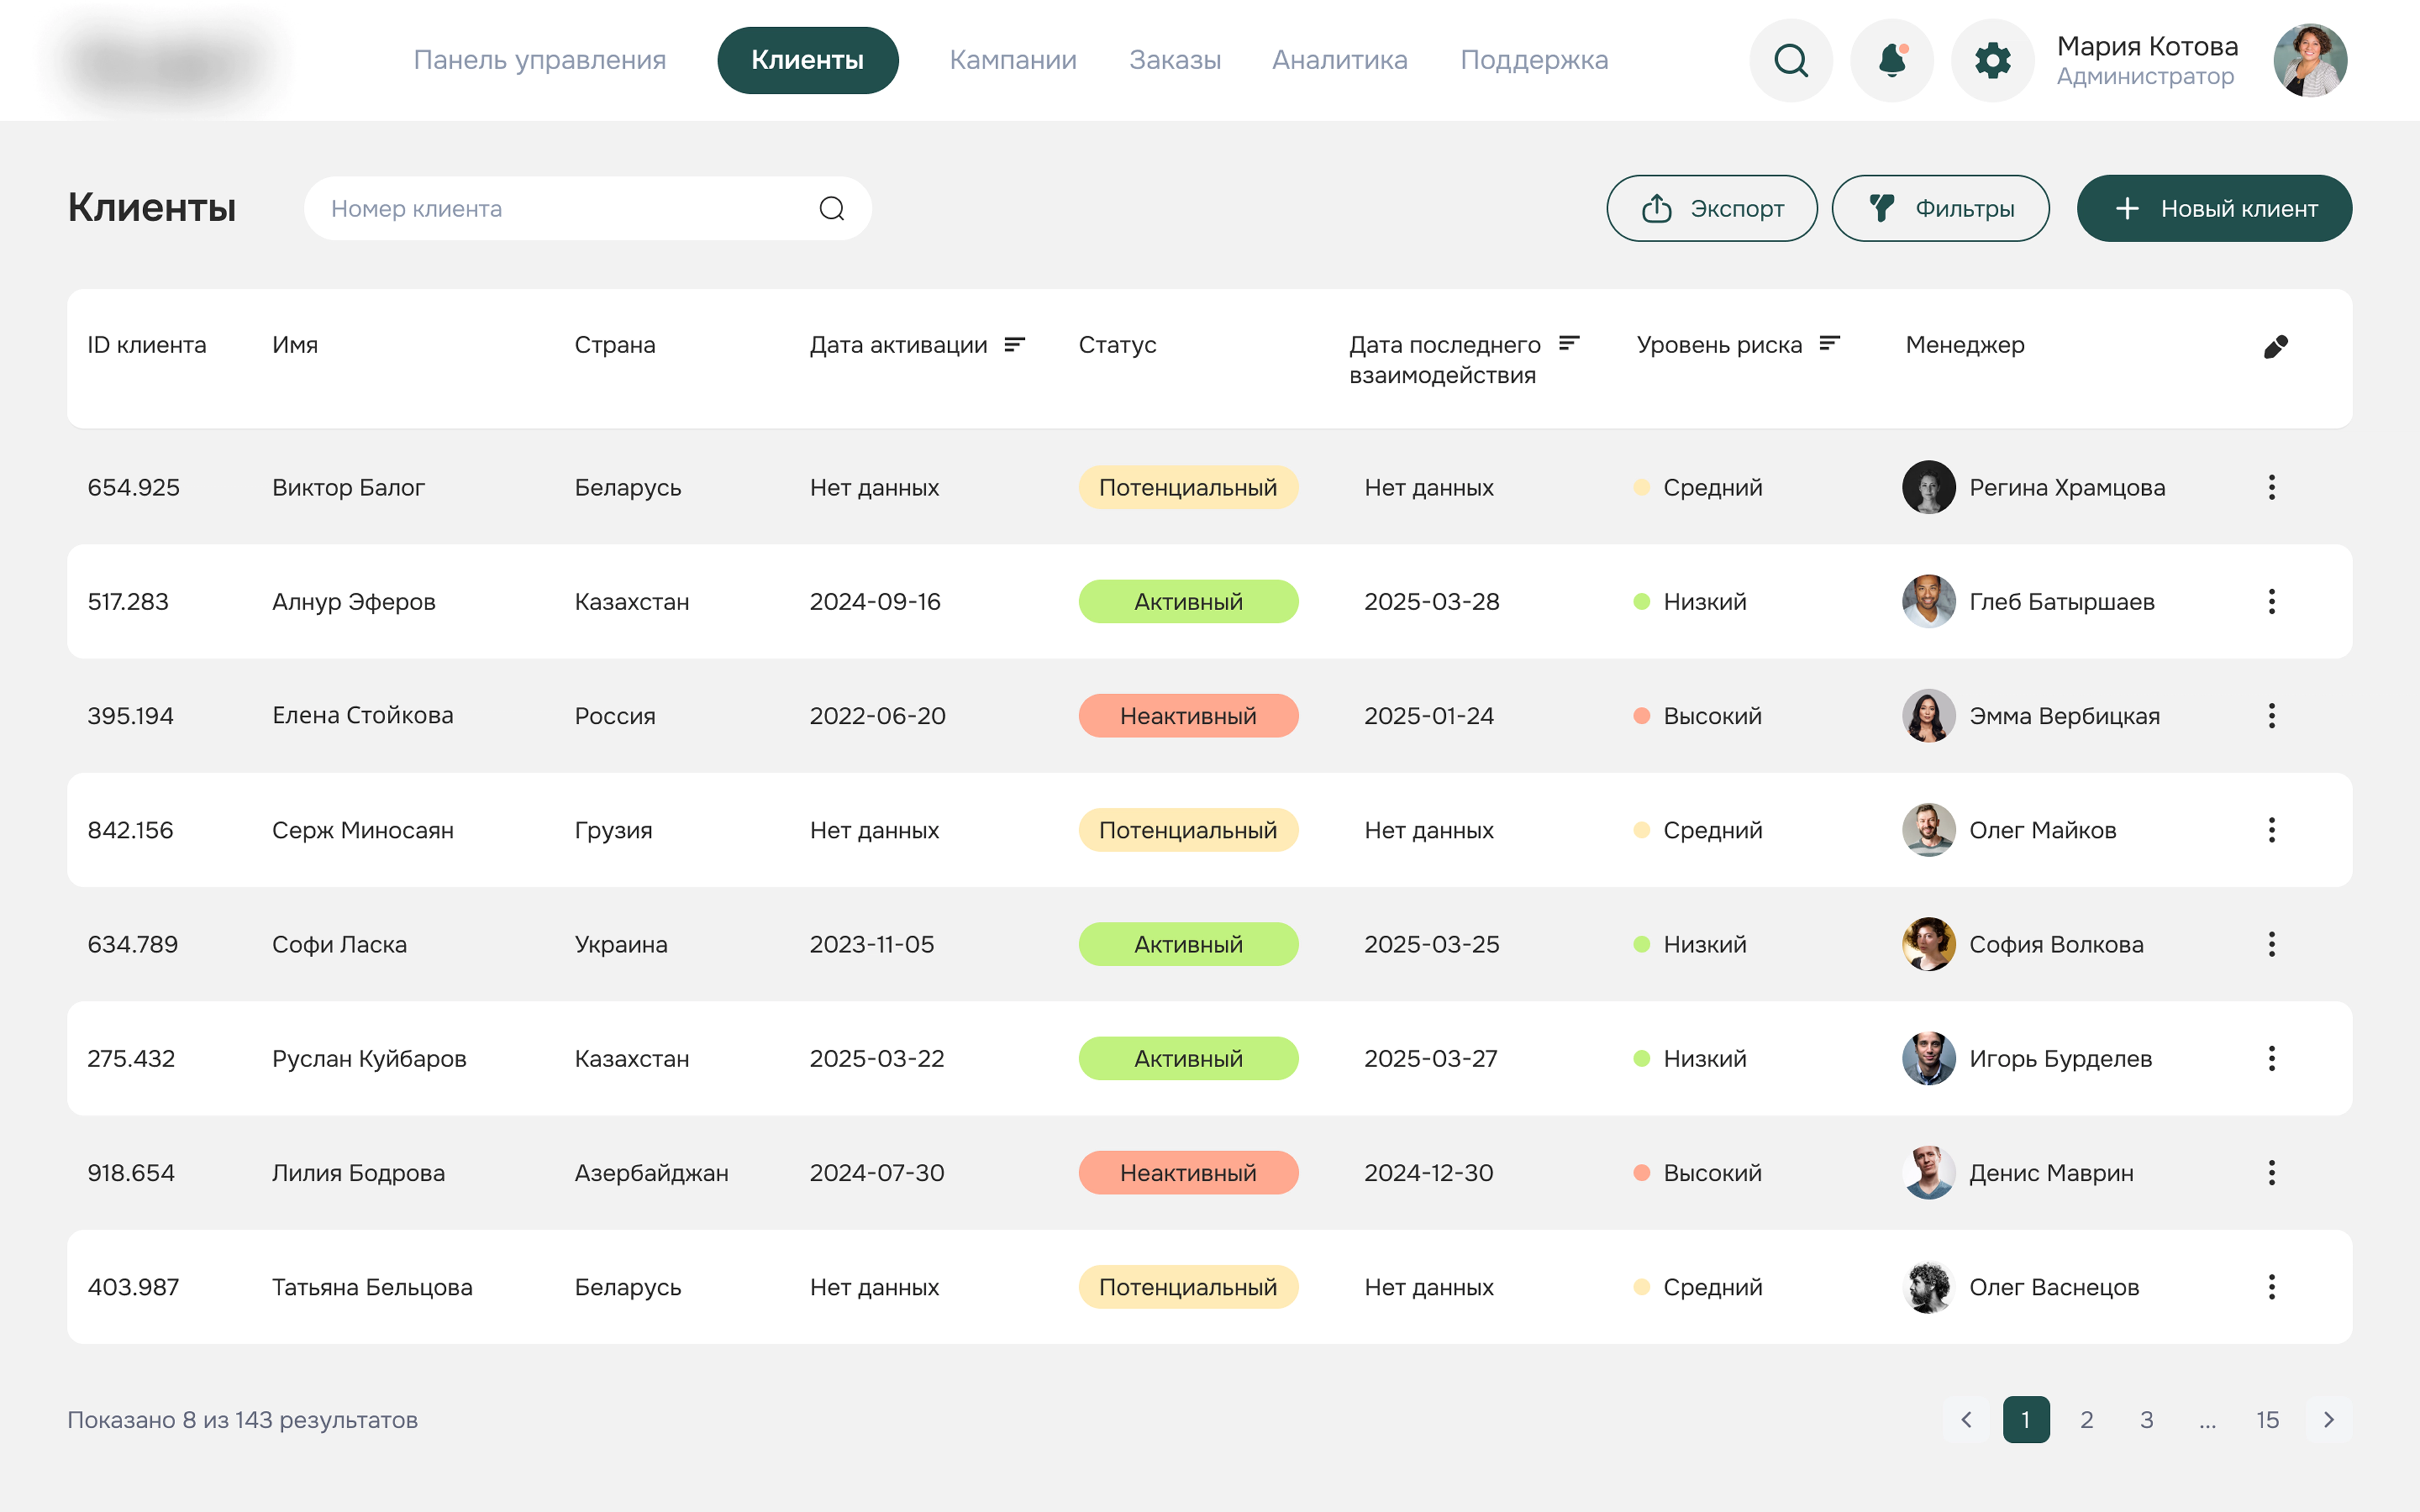Sort by Уровень риска column
2420x1512 pixels.
point(1829,344)
